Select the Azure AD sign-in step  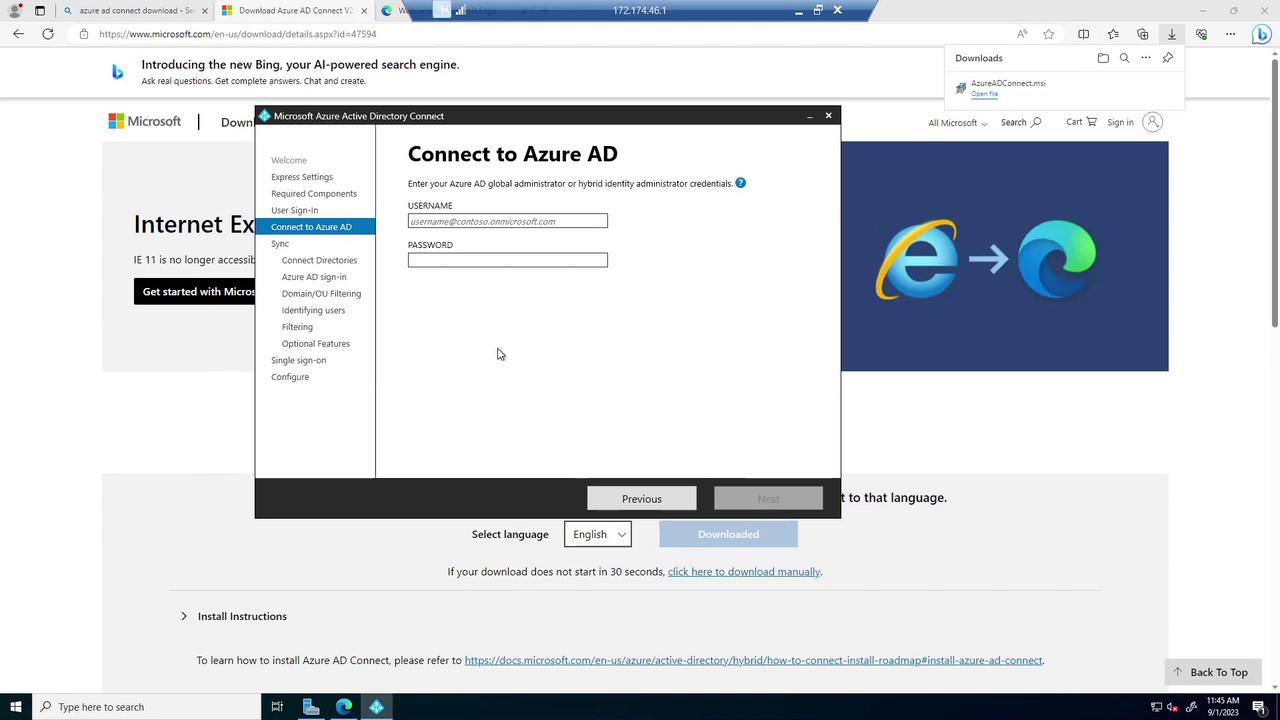tap(314, 277)
